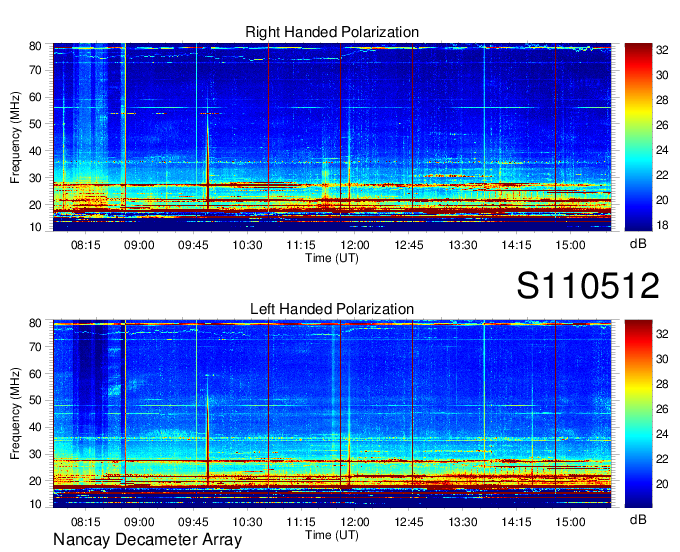Click the Right Handed plot's "Frequency (MHz)" label

[x=15, y=137]
